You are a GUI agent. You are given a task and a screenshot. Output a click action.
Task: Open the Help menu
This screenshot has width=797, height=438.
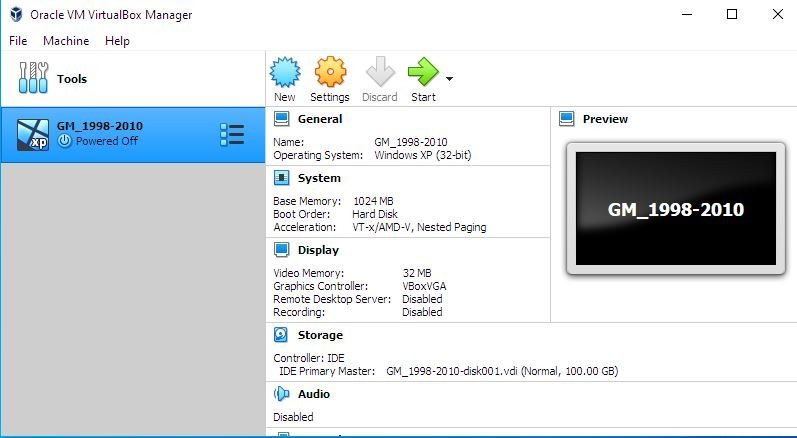[x=117, y=41]
